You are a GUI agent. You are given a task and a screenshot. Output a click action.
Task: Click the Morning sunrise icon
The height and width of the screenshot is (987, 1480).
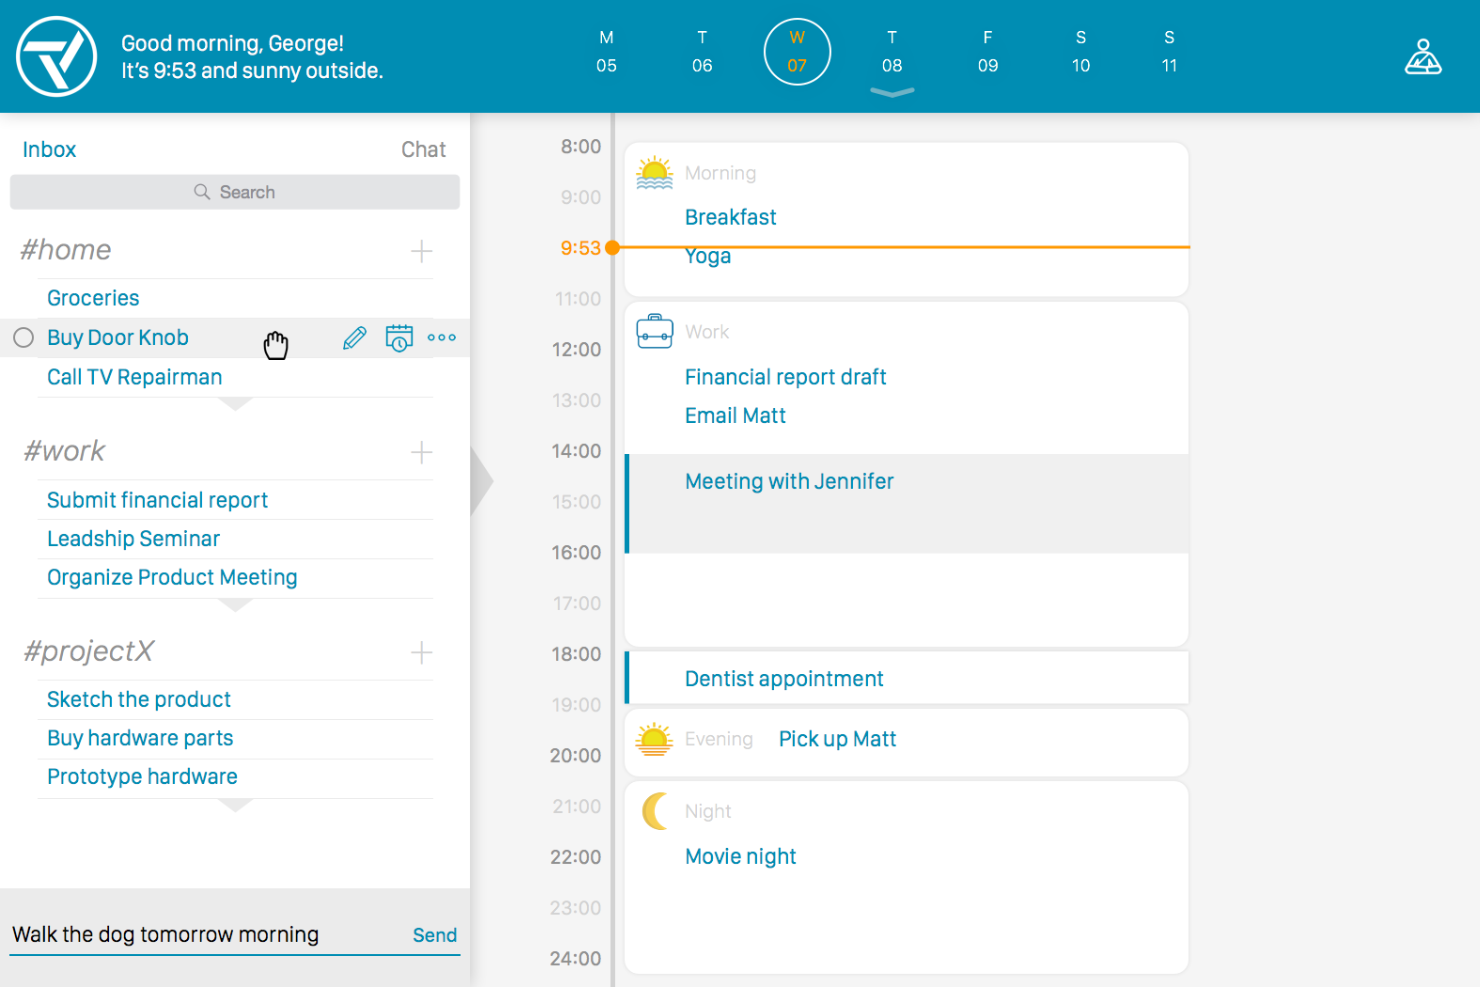tap(655, 173)
